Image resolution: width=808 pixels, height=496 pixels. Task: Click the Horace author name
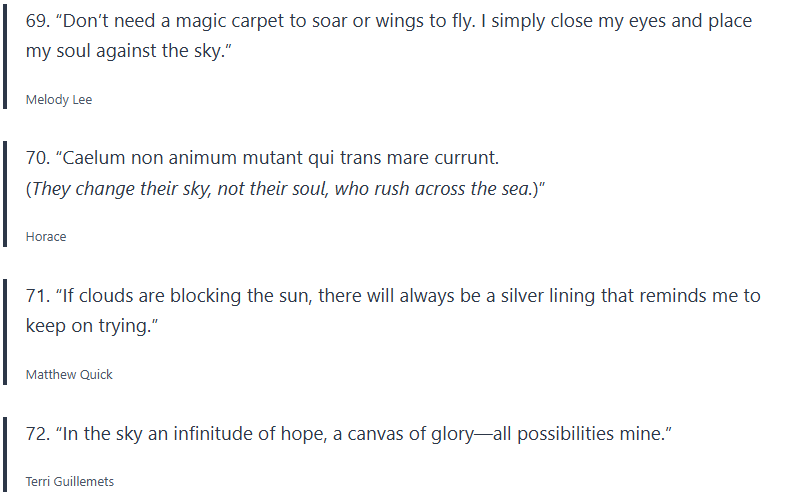tap(46, 237)
